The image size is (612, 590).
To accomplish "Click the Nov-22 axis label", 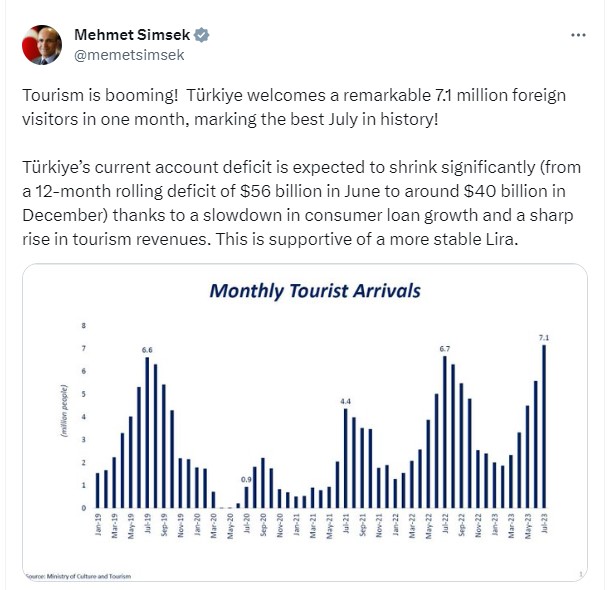I will (x=478, y=525).
